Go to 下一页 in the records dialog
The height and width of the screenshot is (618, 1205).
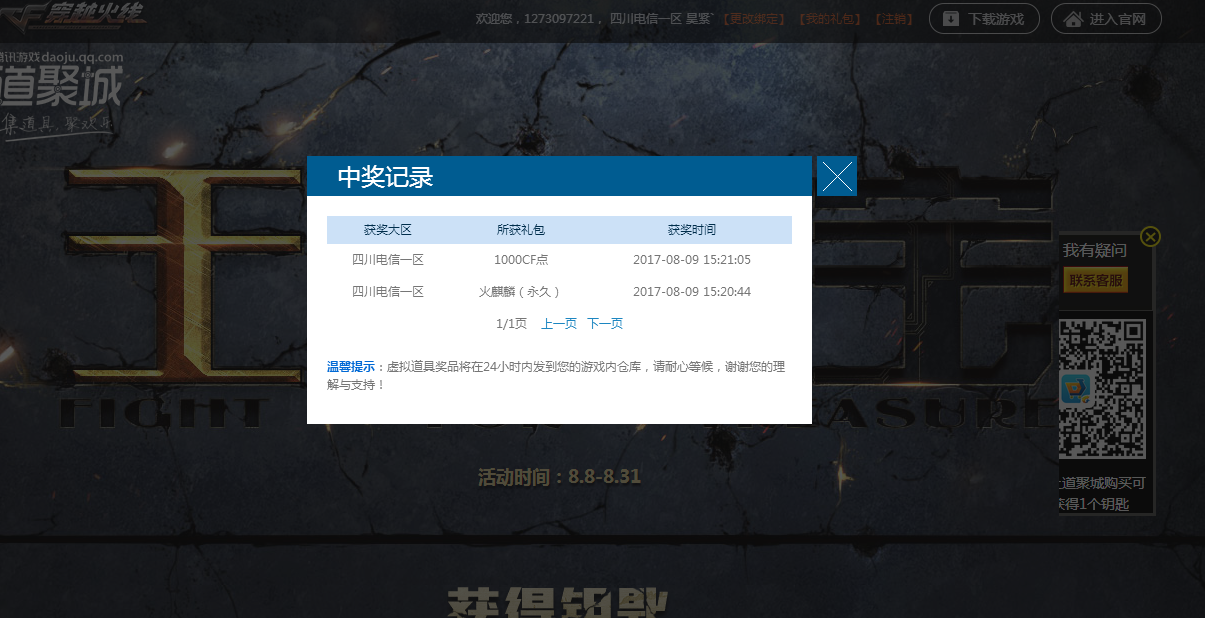pos(605,323)
